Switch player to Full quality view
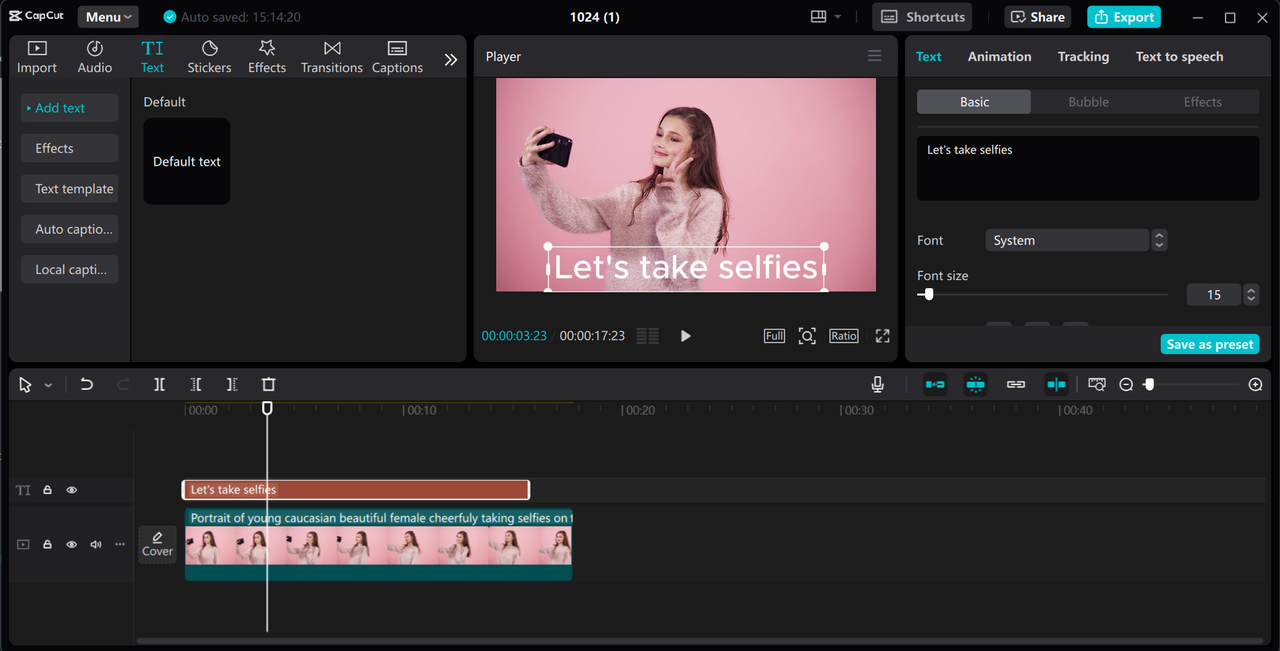The image size is (1280, 651). point(774,336)
